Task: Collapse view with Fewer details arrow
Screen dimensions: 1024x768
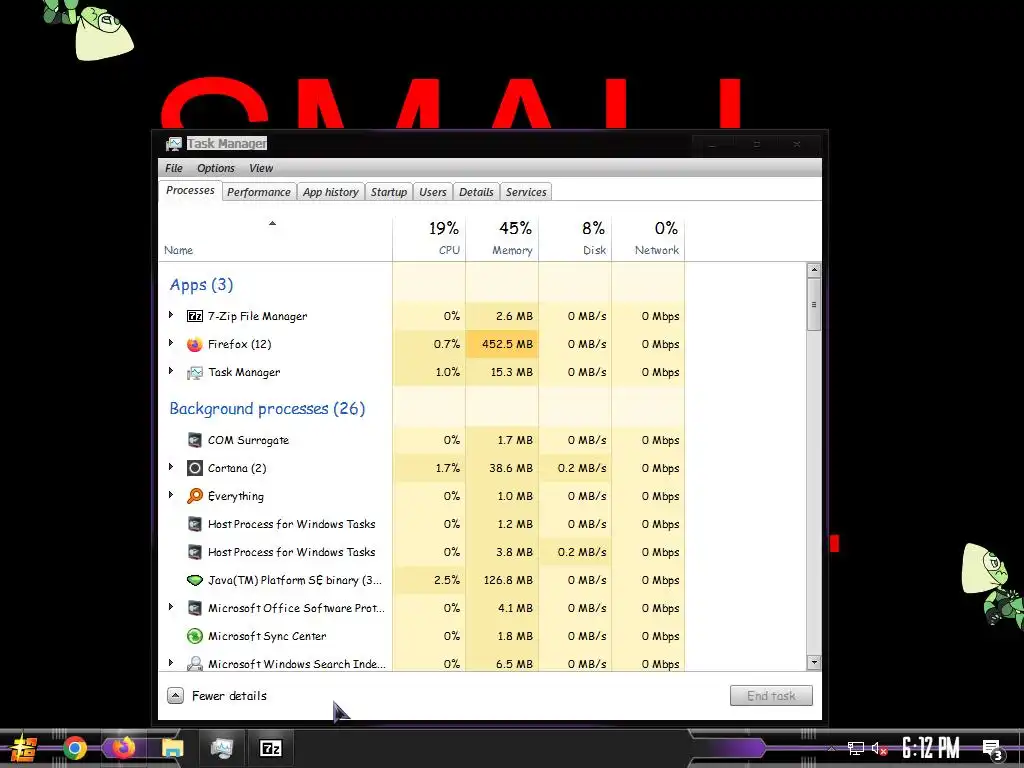Action: [175, 696]
